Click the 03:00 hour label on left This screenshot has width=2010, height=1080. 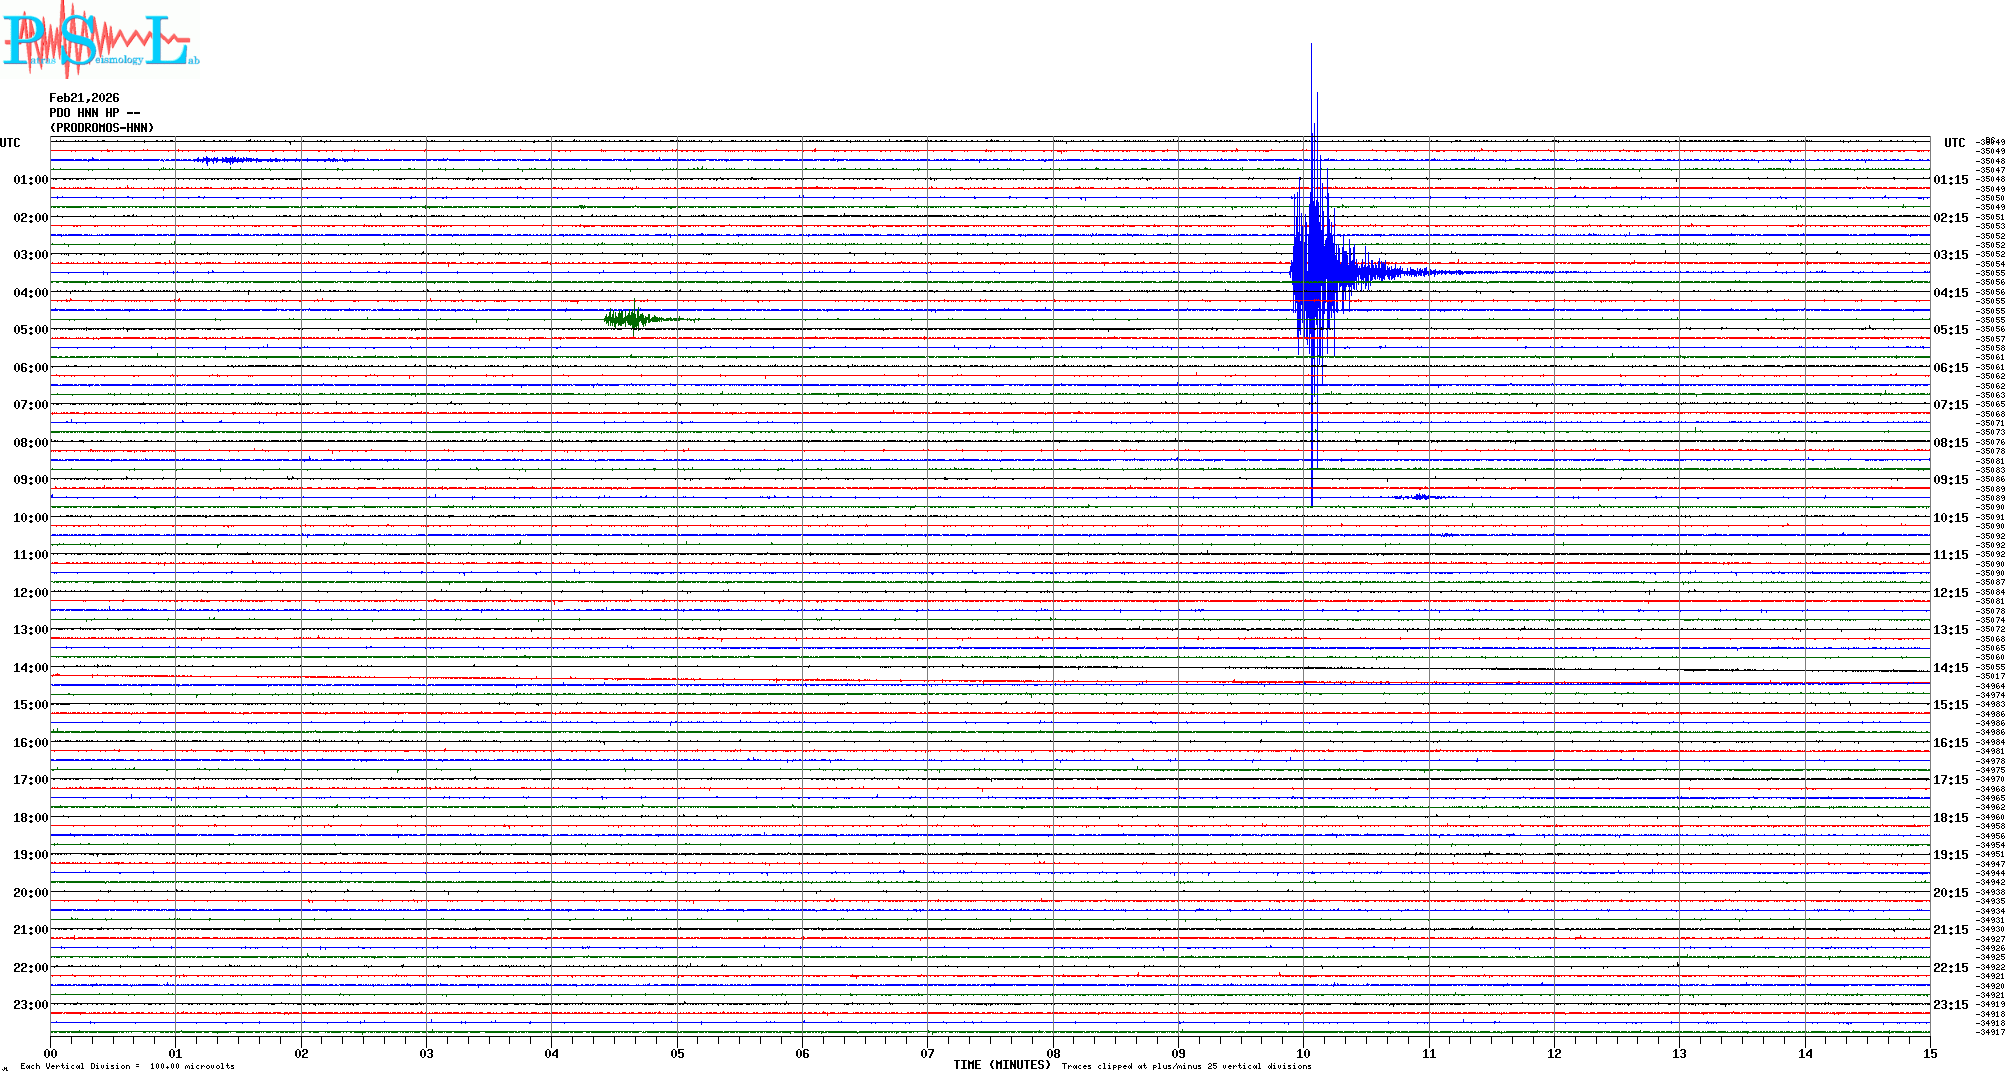pos(30,255)
